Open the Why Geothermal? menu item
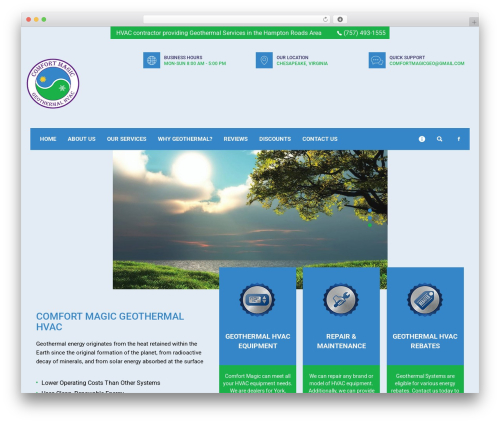The height and width of the screenshot is (423, 500). 185,139
